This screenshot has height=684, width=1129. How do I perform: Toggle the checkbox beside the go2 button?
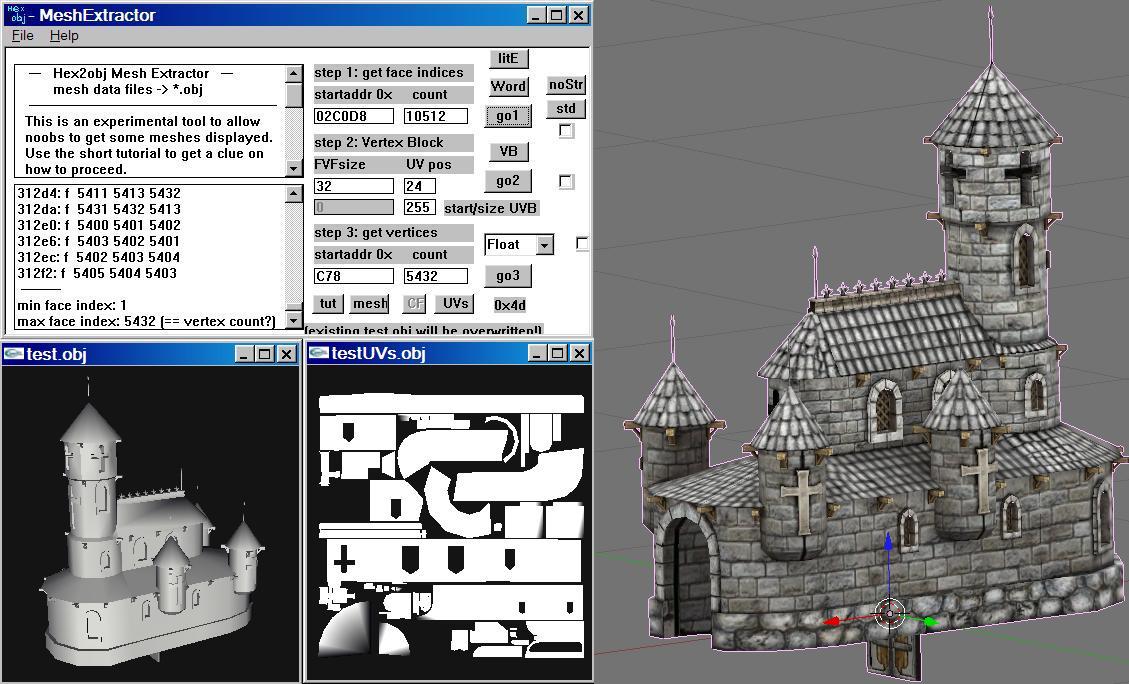click(x=567, y=181)
